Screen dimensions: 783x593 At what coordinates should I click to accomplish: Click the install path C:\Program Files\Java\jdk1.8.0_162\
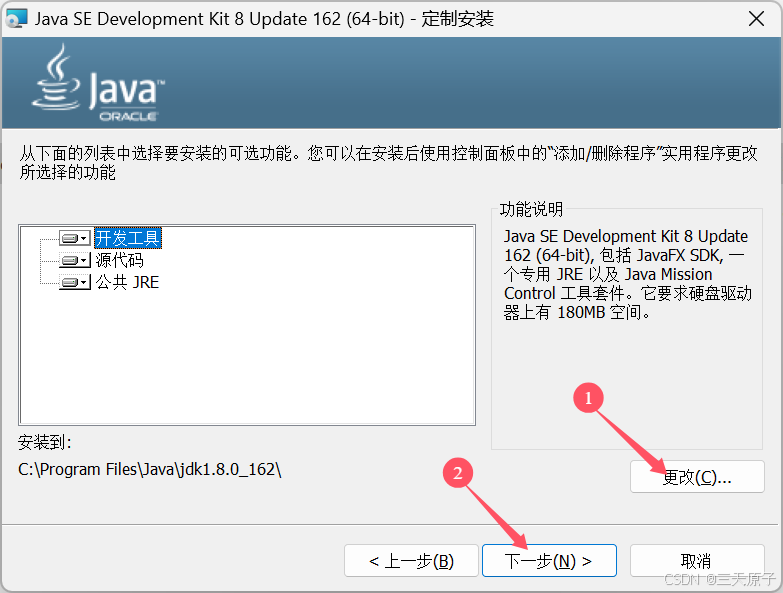pyautogui.click(x=150, y=470)
